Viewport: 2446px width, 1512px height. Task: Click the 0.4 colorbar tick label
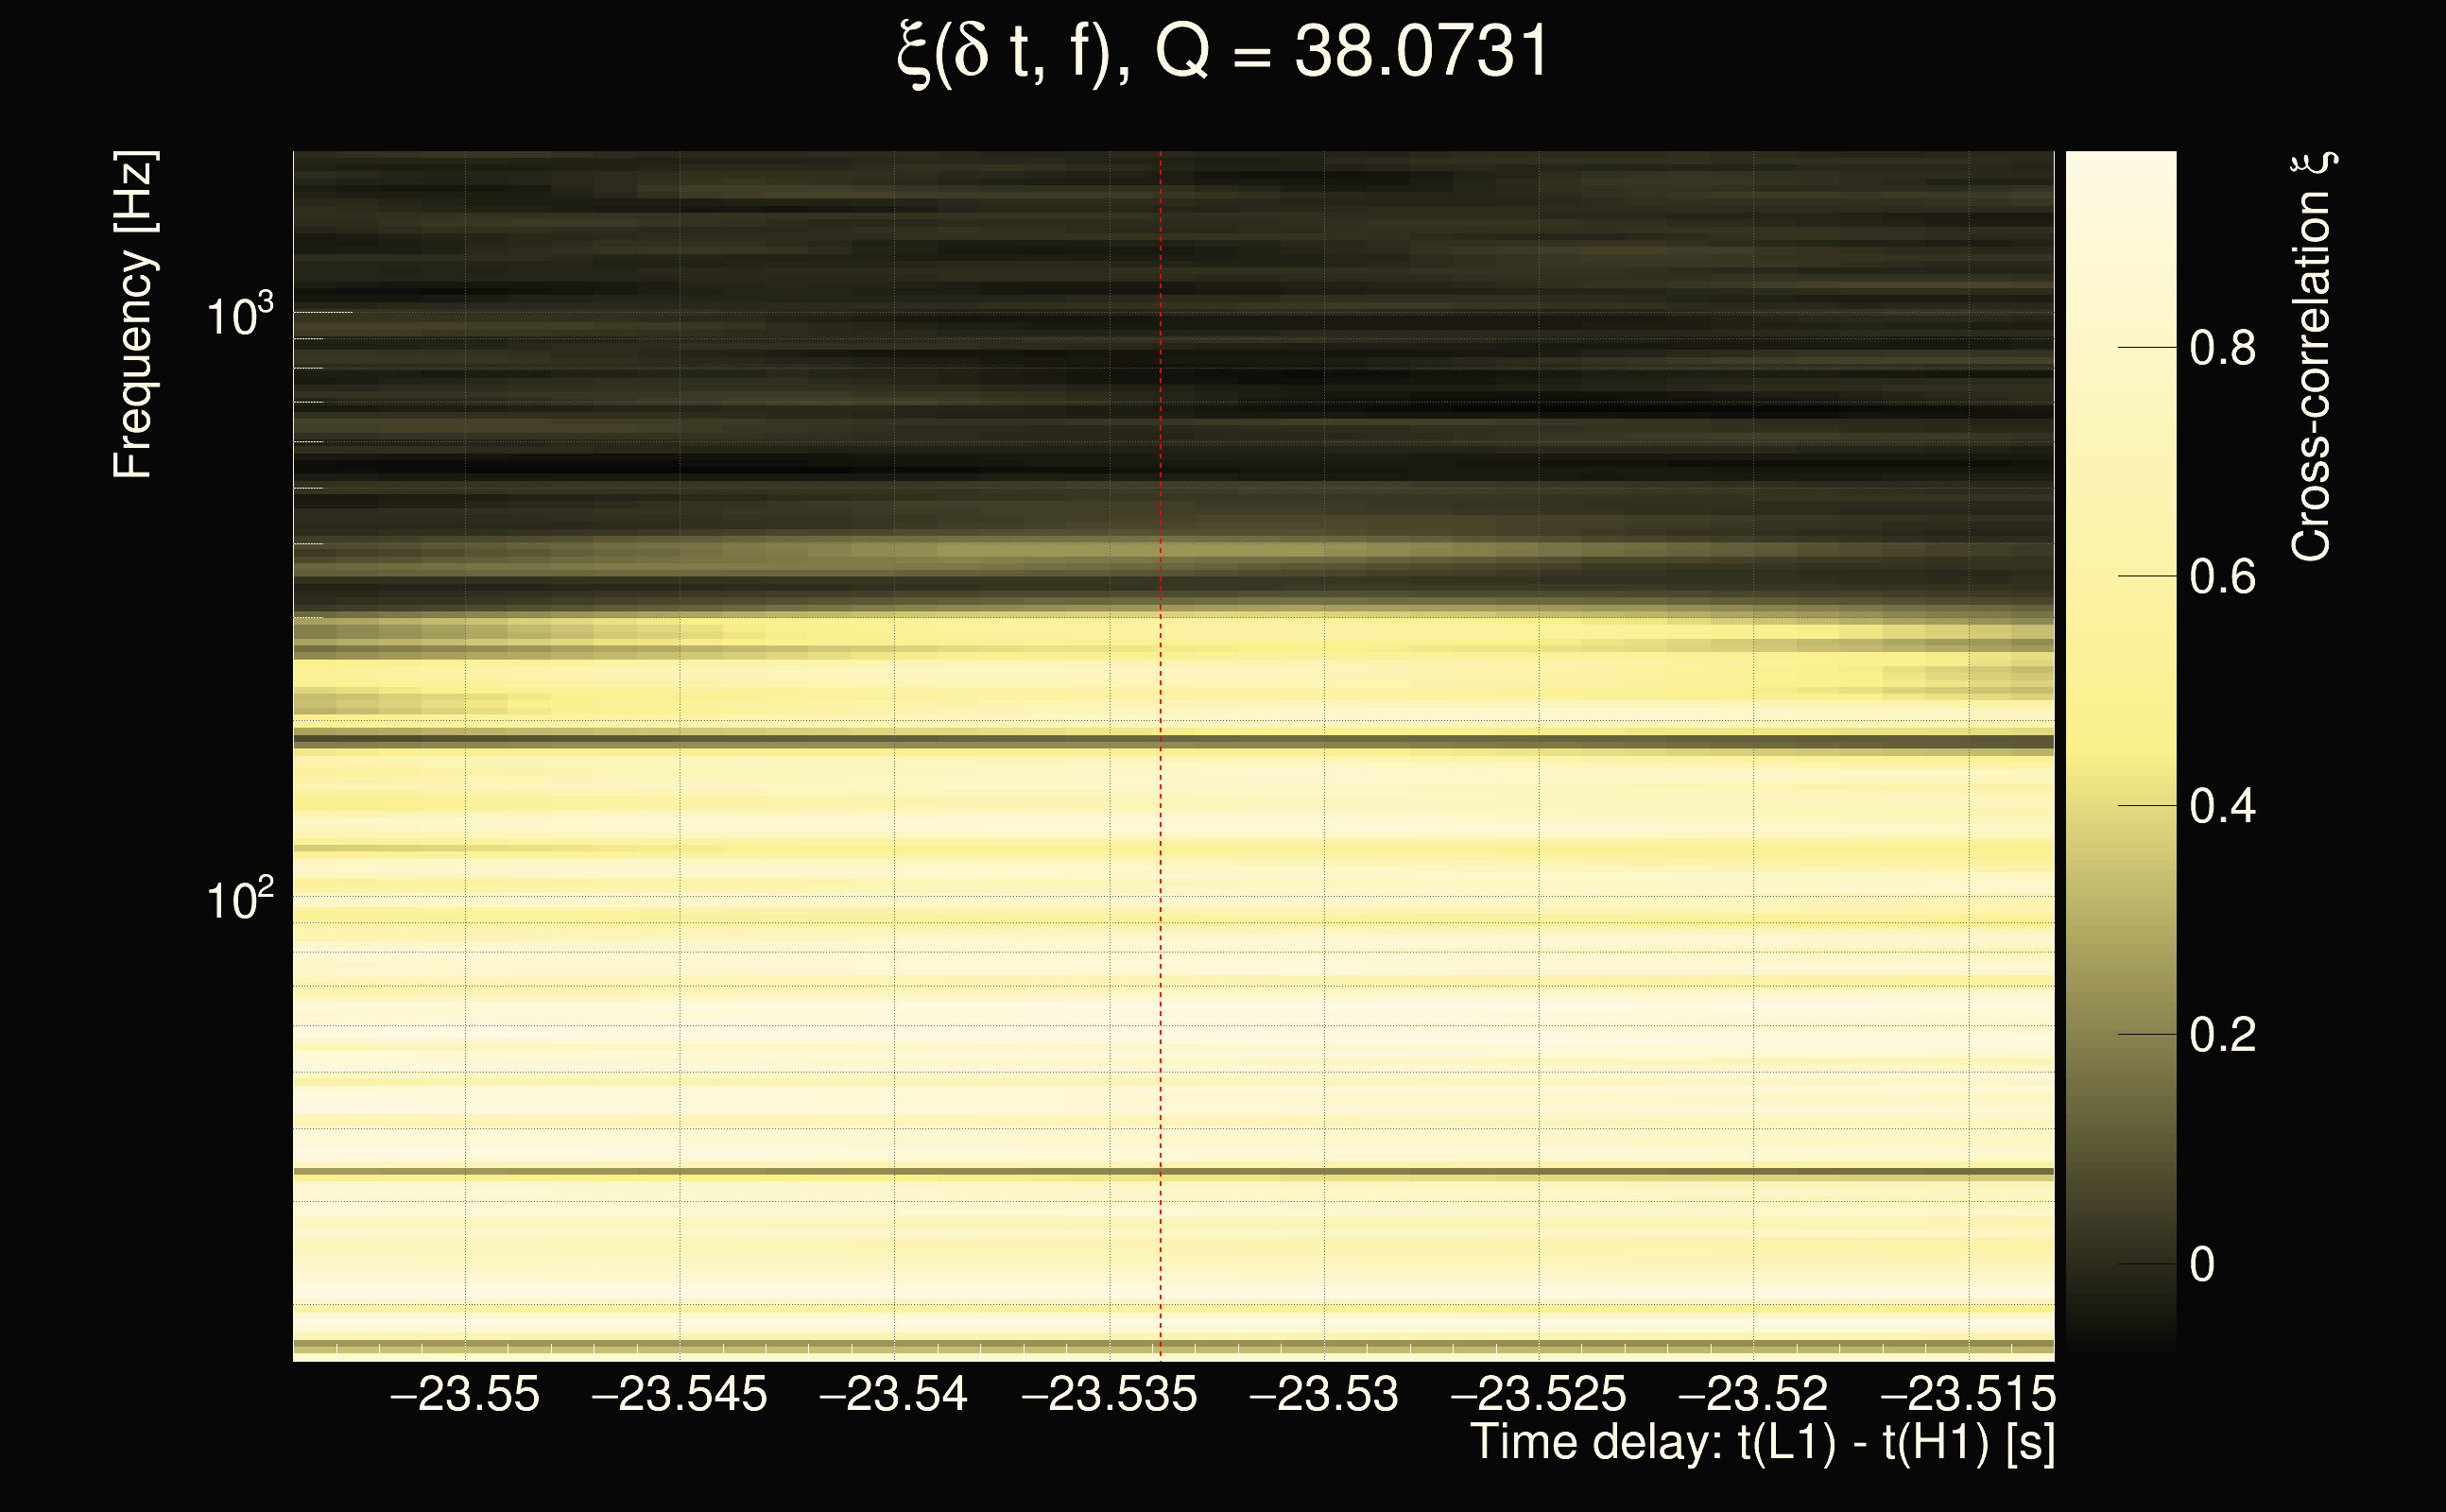[x=2222, y=806]
